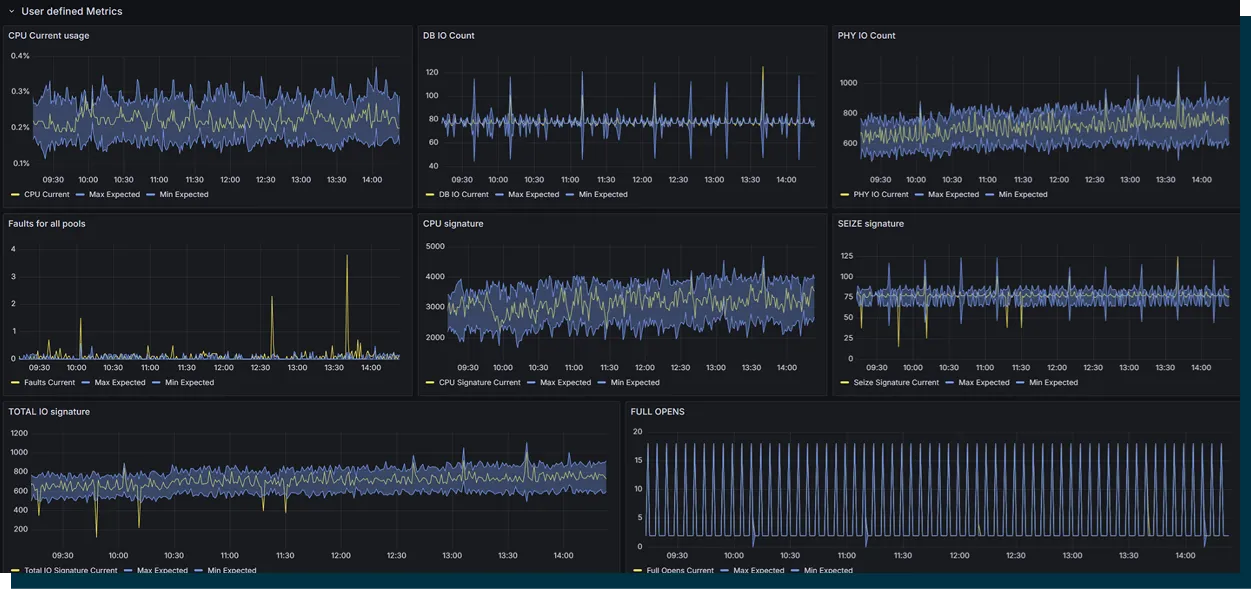The image size is (1251, 589).
Task: Select the CPU signature panel title
Action: point(453,224)
